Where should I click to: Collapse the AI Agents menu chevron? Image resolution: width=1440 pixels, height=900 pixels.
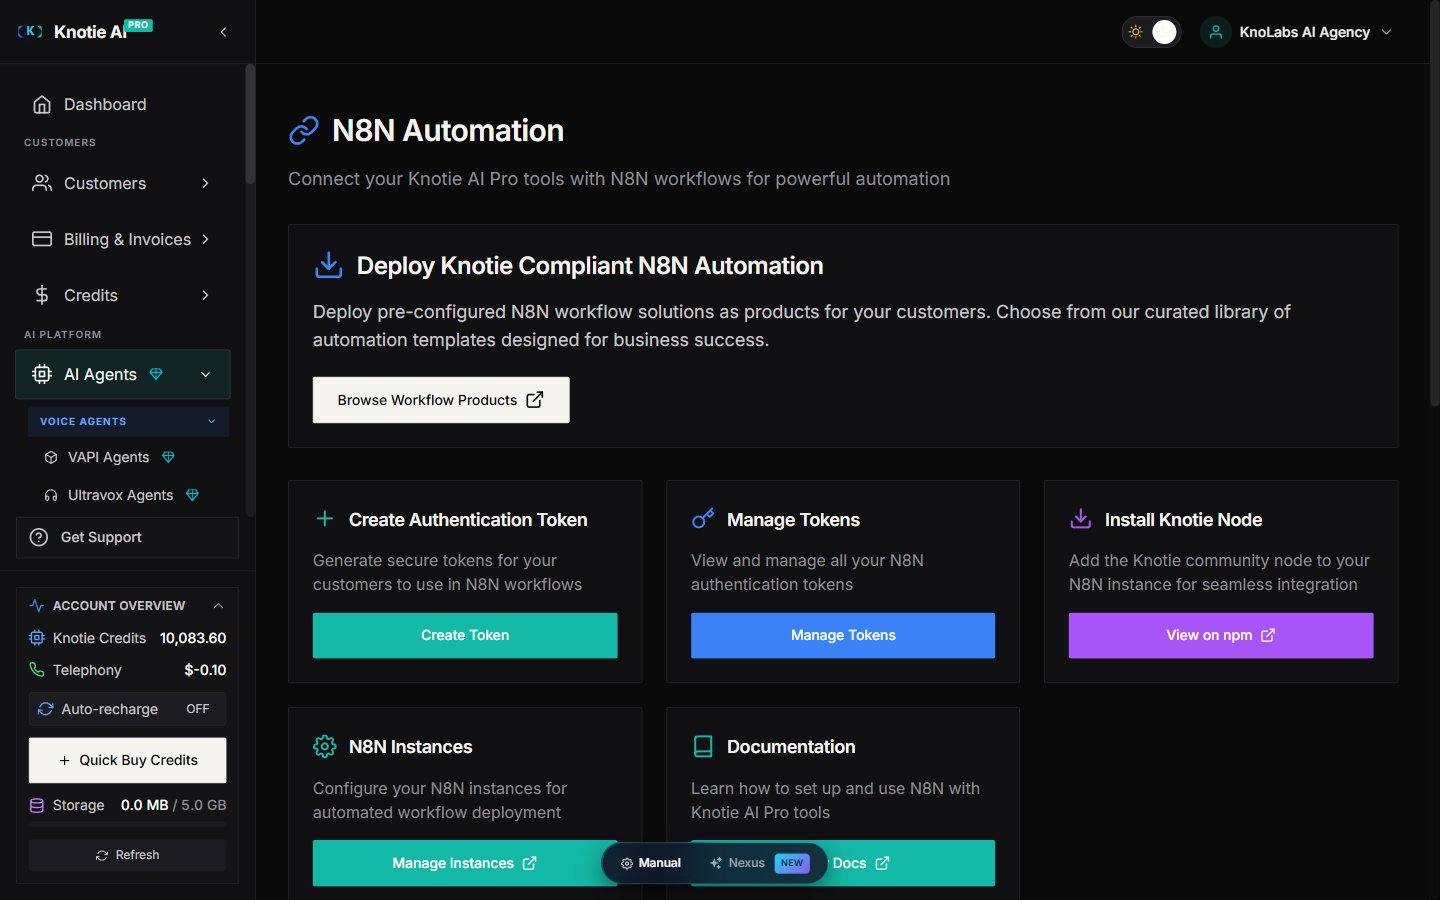coord(205,374)
